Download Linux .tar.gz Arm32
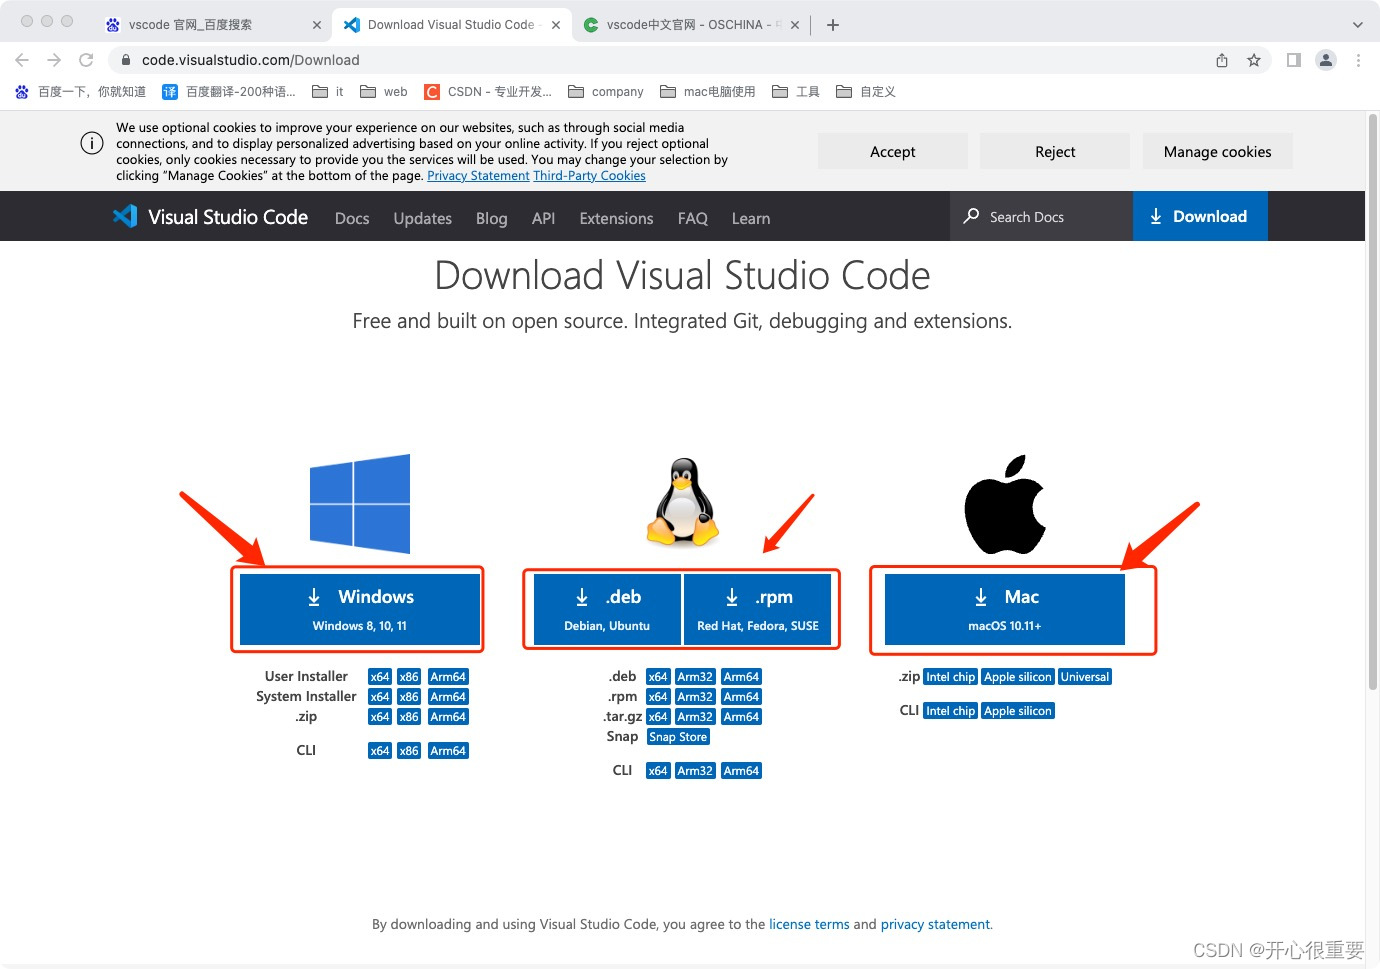 click(x=695, y=717)
